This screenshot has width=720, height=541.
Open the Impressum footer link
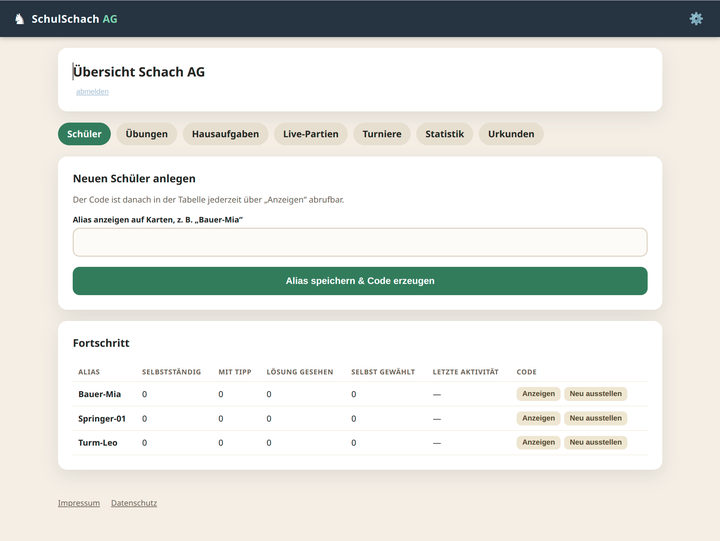click(79, 503)
